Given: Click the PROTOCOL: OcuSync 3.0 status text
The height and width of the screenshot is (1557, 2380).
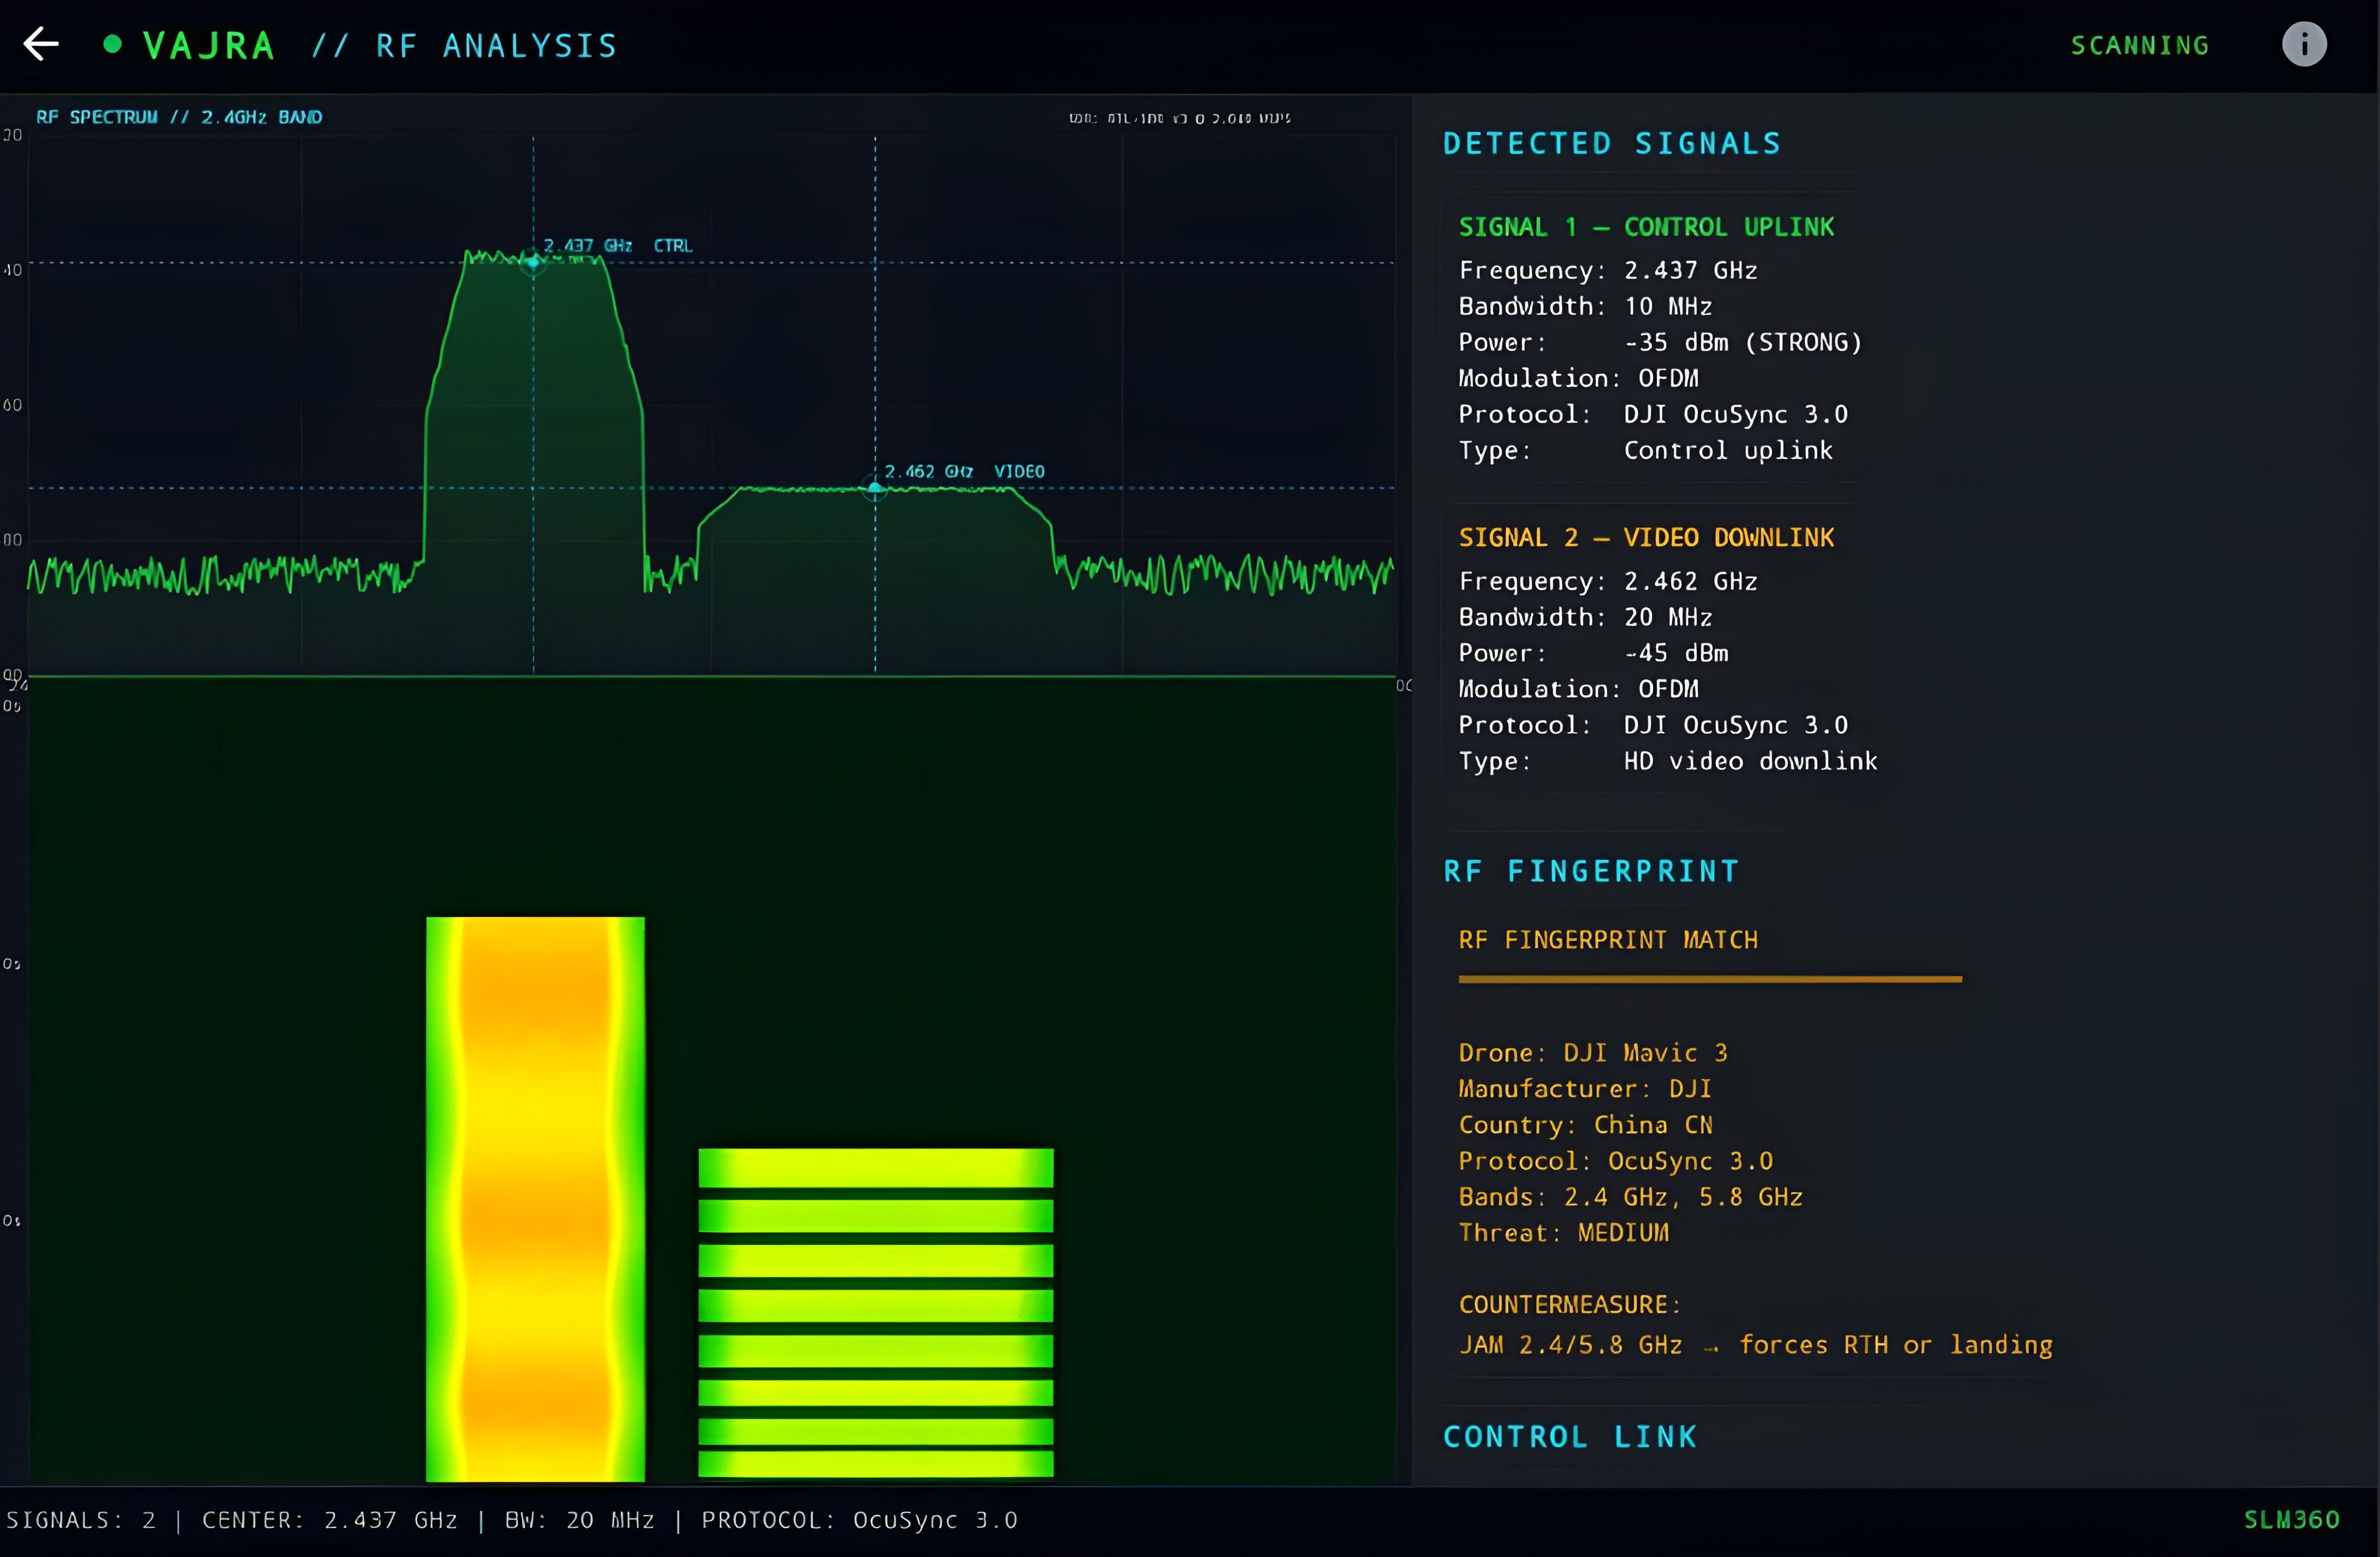Looking at the screenshot, I should 859,1520.
